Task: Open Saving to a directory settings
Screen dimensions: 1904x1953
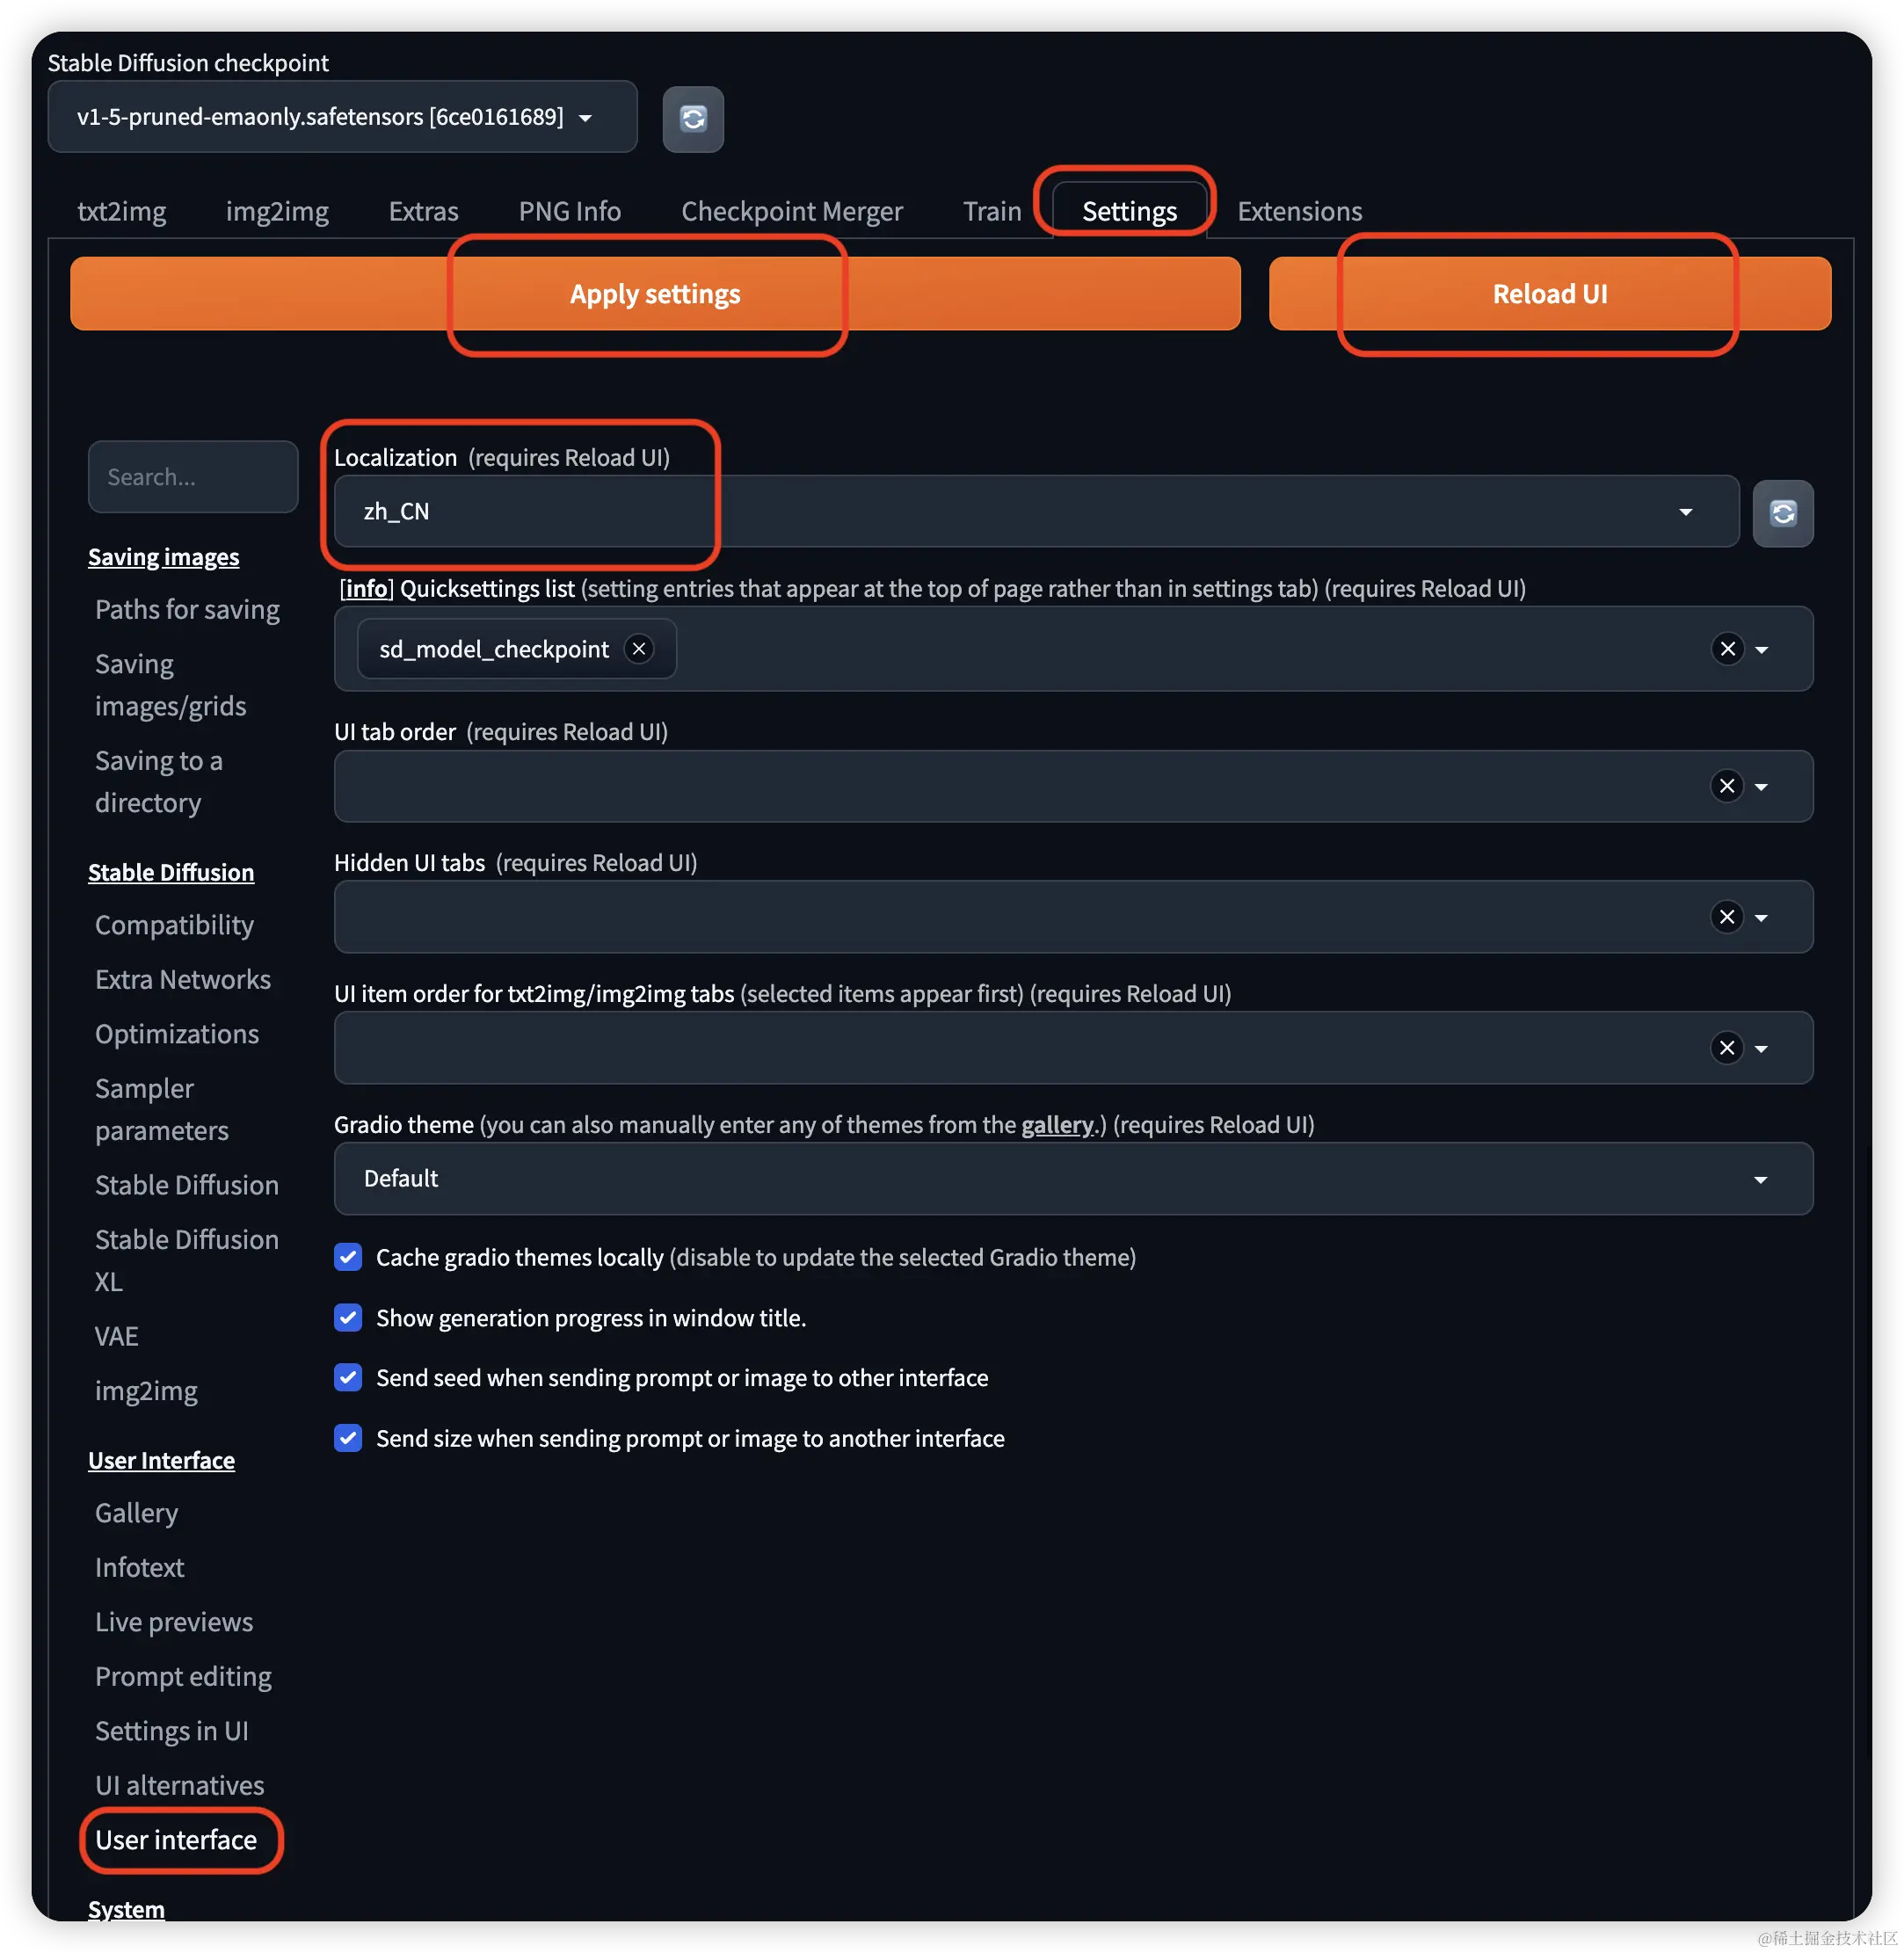Action: pos(159,782)
